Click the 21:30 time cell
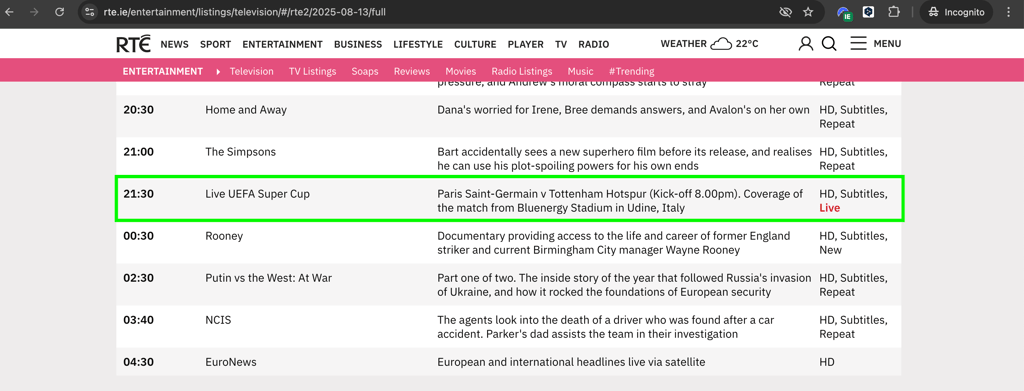The width and height of the screenshot is (1024, 391). pyautogui.click(x=138, y=194)
